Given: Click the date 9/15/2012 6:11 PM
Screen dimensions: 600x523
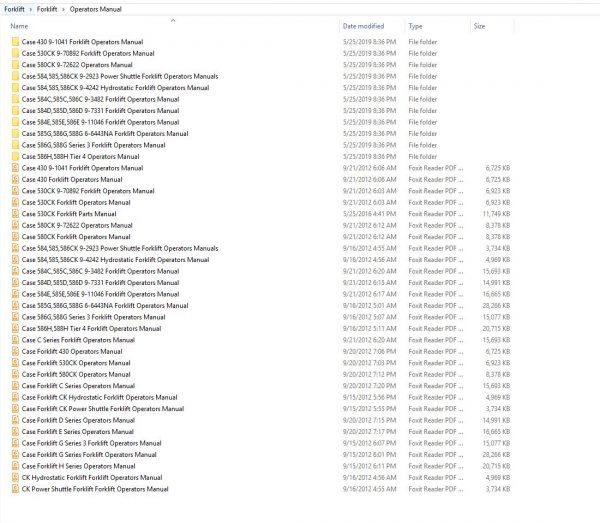Looking at the screenshot, I should (369, 466).
